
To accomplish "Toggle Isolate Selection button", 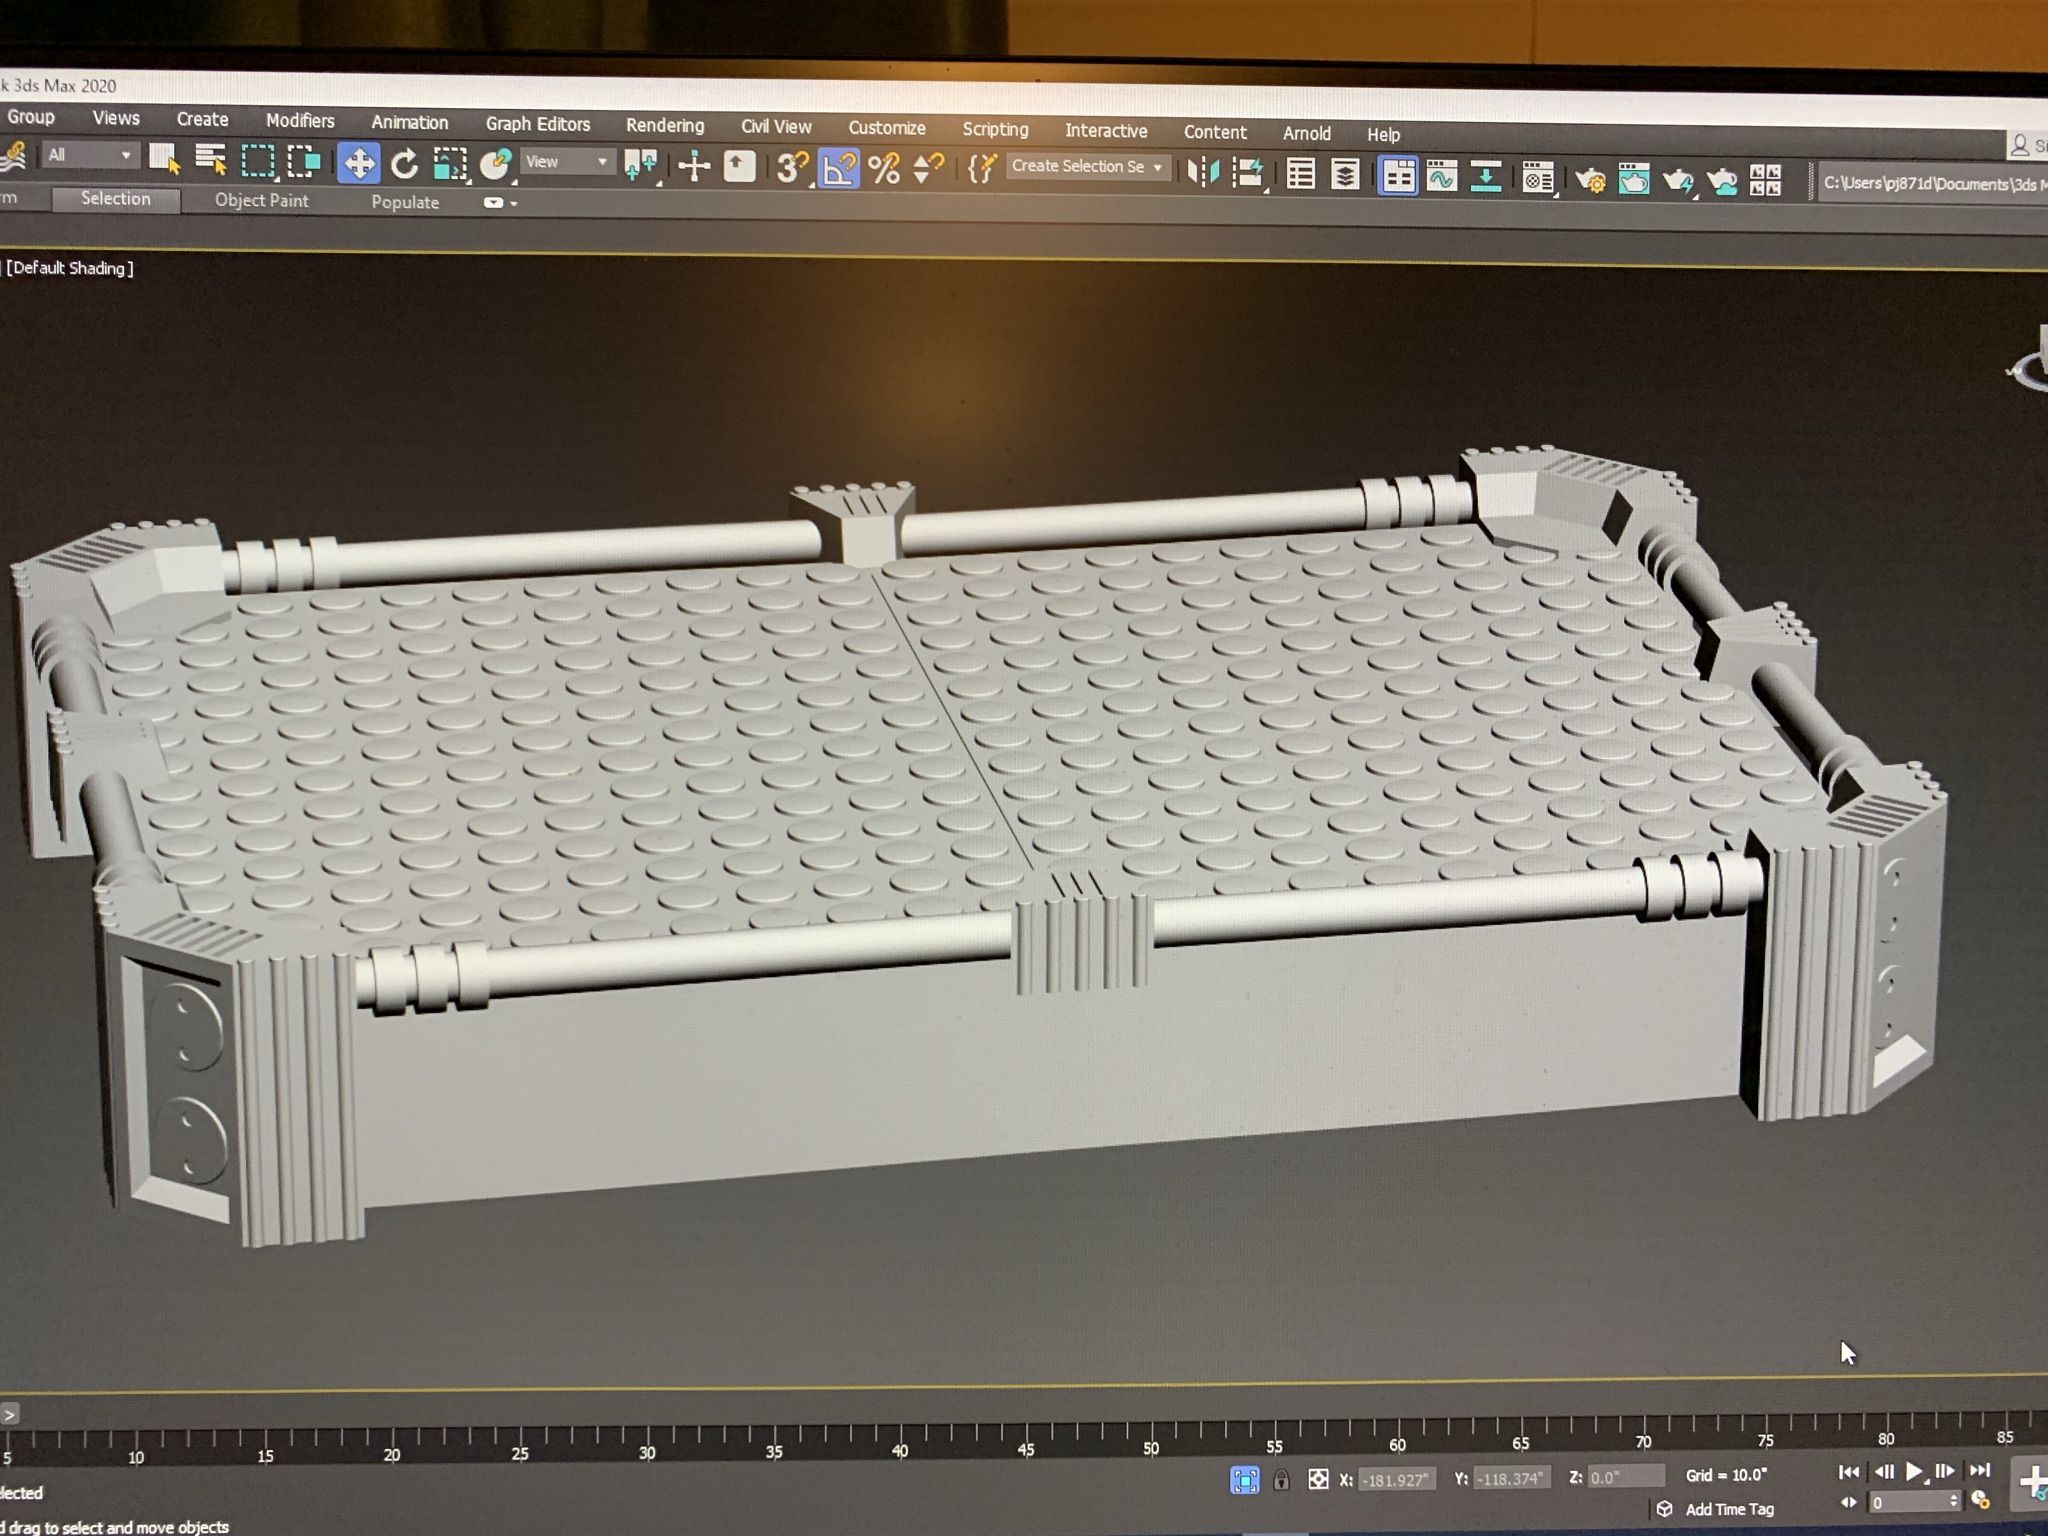I will pyautogui.click(x=1244, y=1480).
